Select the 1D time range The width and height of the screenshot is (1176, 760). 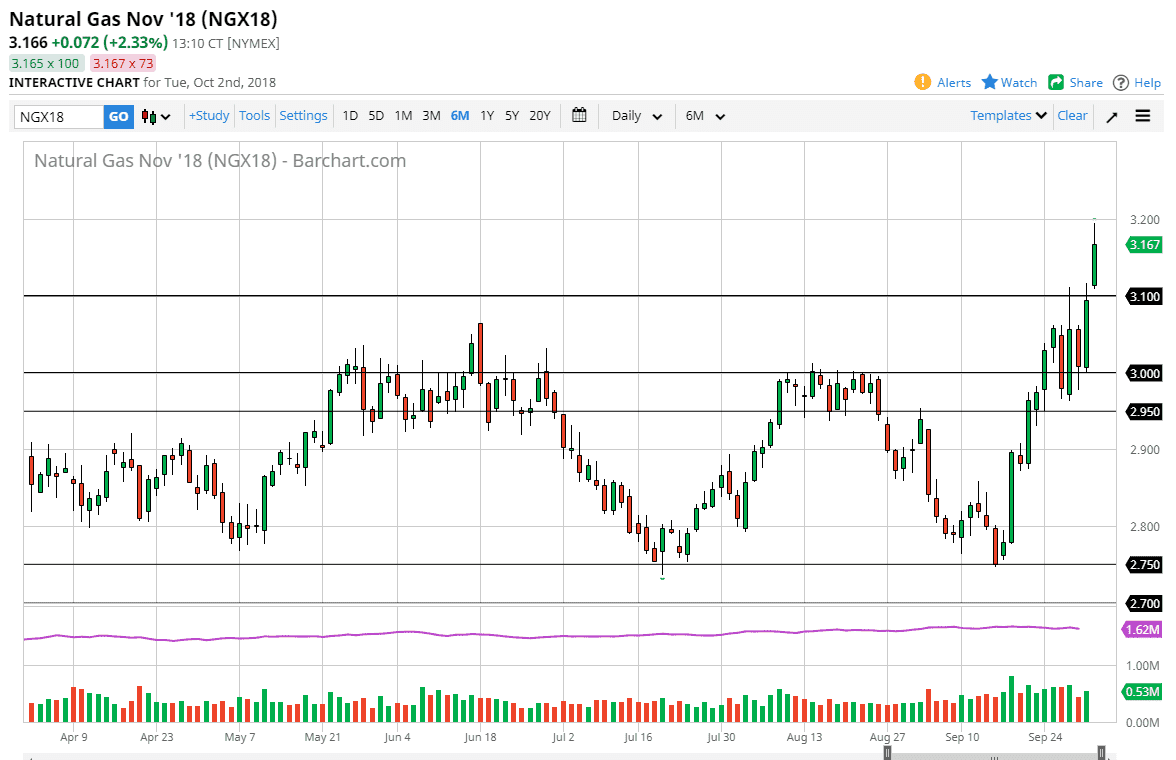tap(350, 116)
